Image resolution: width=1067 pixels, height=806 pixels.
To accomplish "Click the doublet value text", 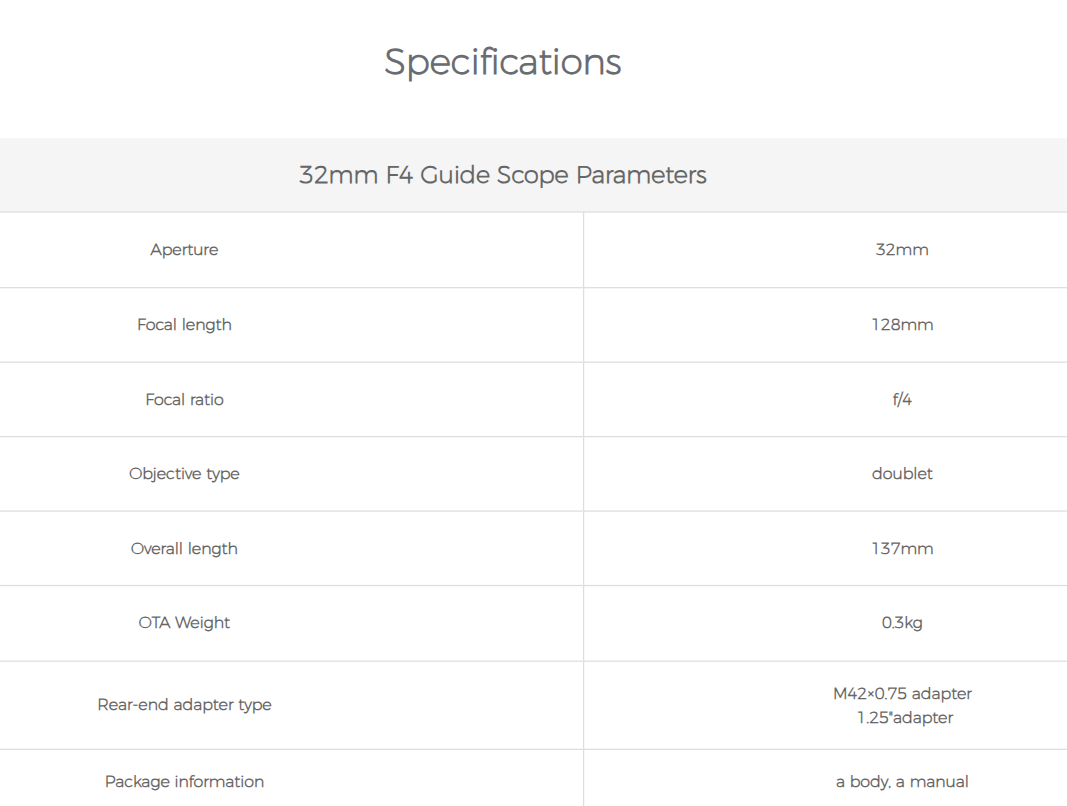I will [x=901, y=474].
